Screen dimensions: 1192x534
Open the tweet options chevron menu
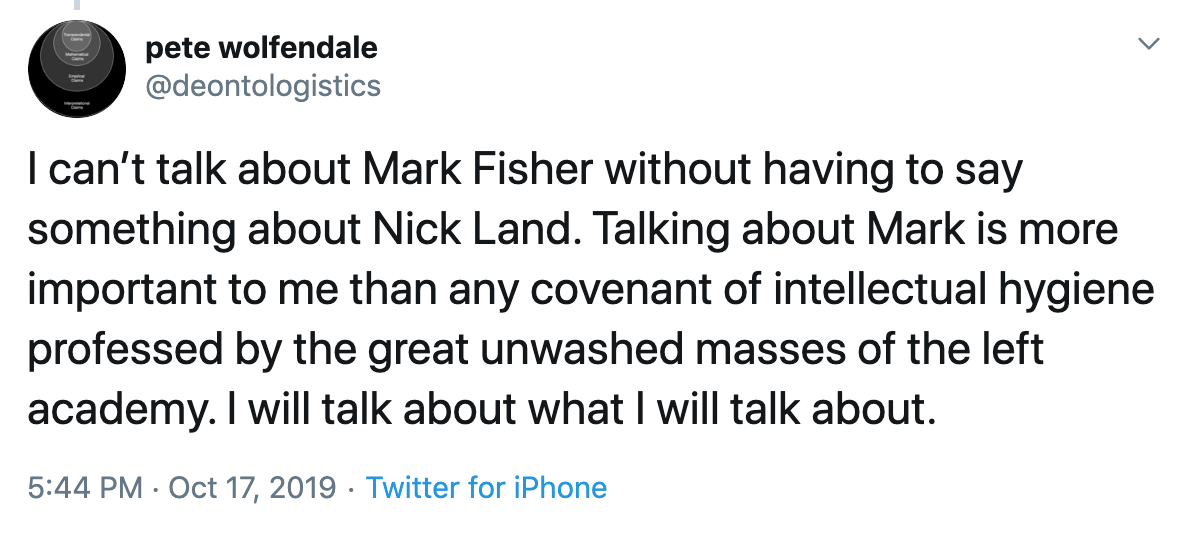(1150, 45)
